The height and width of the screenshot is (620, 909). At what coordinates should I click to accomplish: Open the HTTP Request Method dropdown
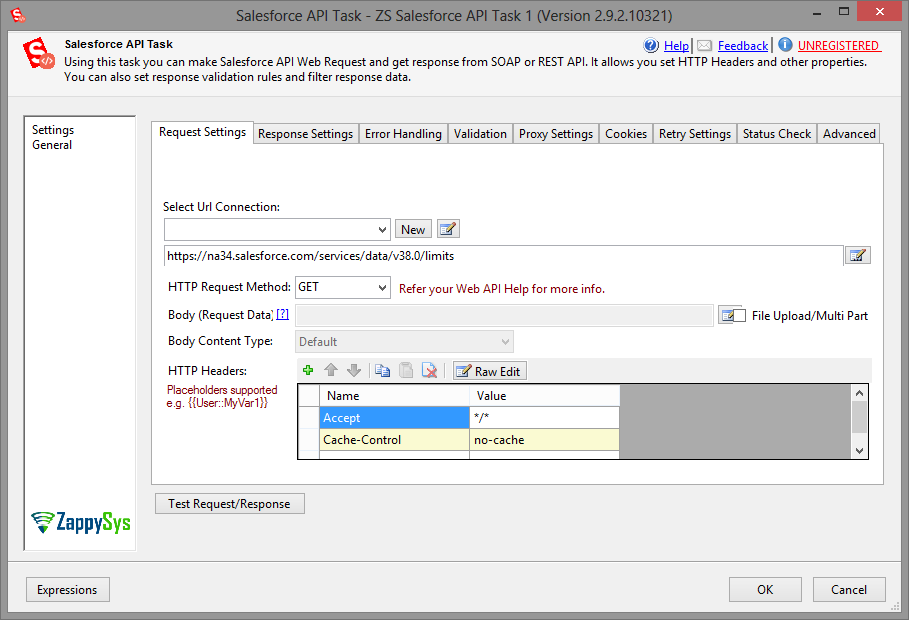(382, 287)
